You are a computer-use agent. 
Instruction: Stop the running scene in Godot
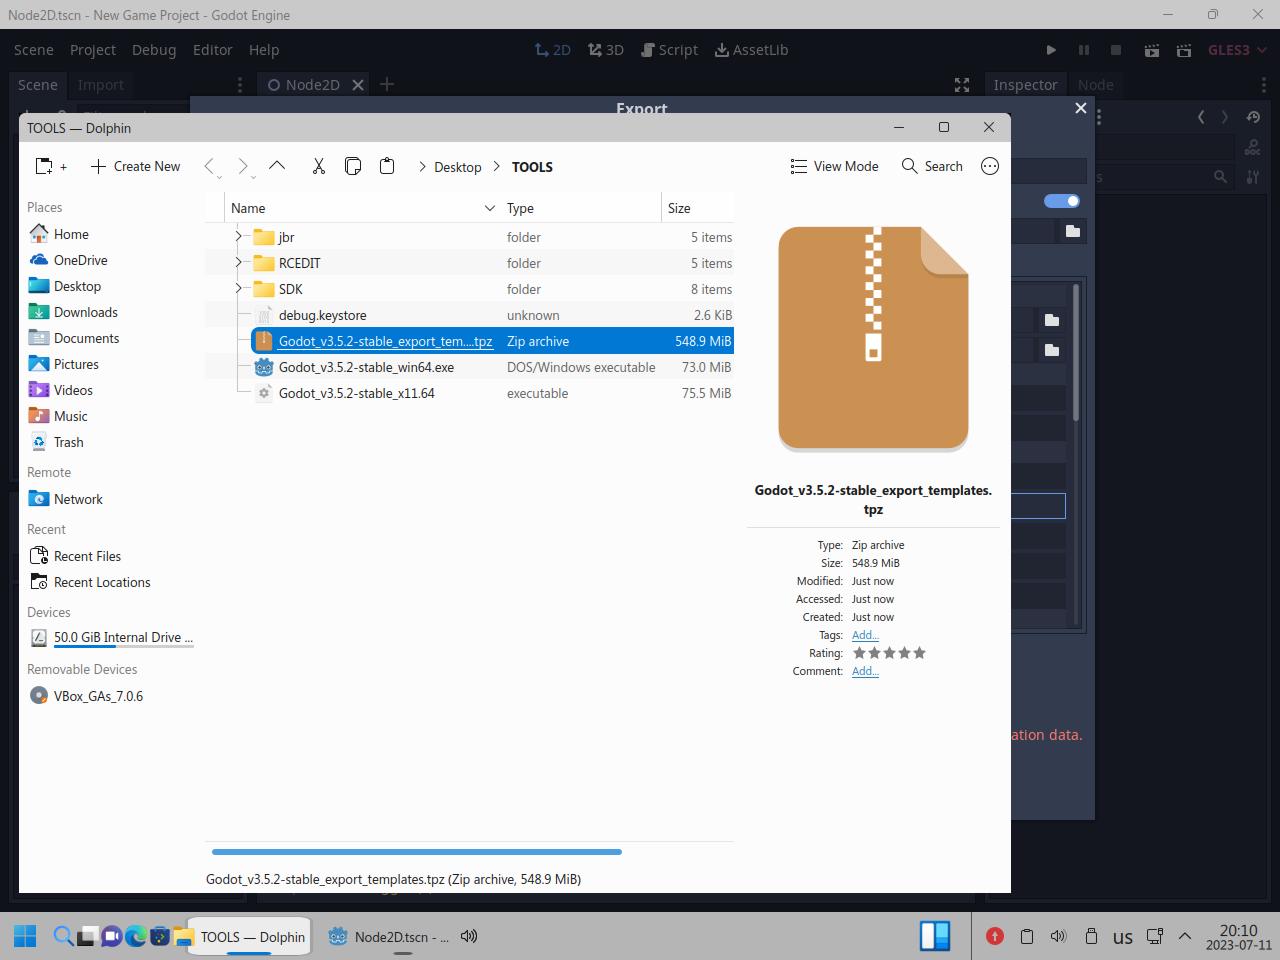tap(1116, 50)
